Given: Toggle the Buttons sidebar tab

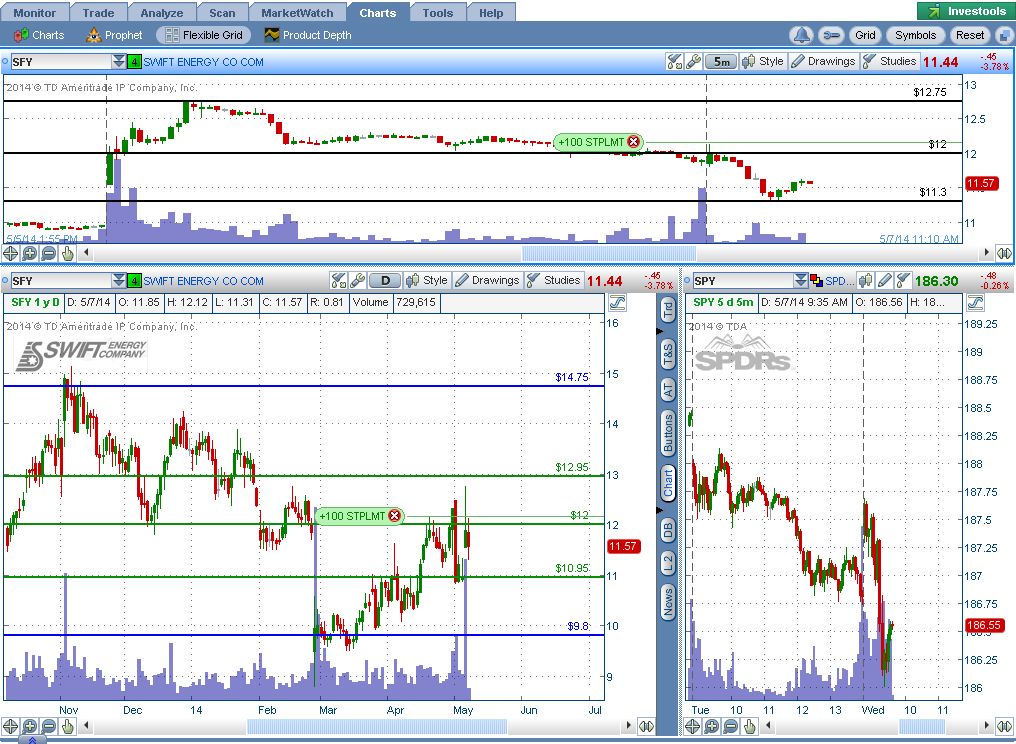Looking at the screenshot, I should click(x=667, y=433).
